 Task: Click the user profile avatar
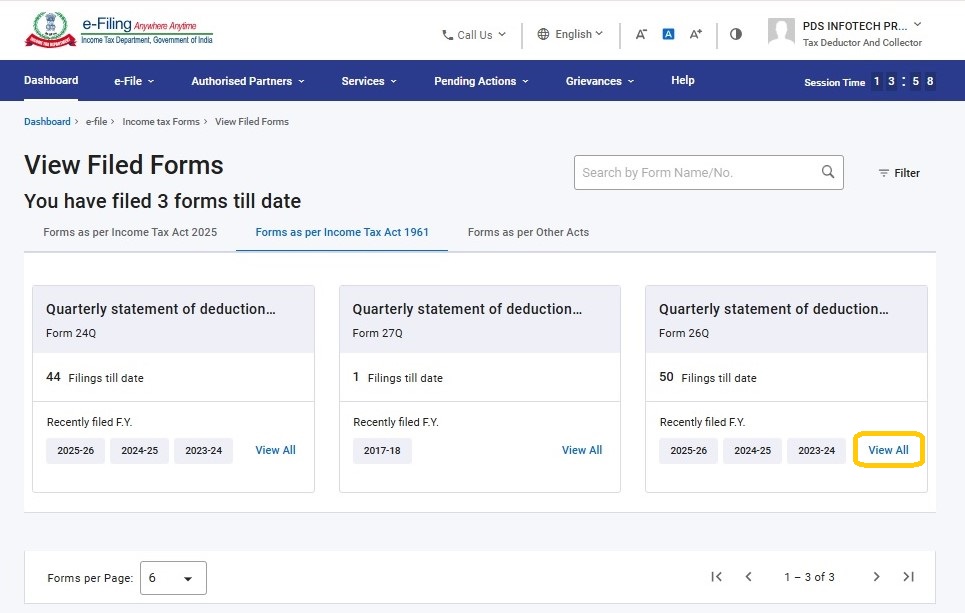tap(781, 31)
